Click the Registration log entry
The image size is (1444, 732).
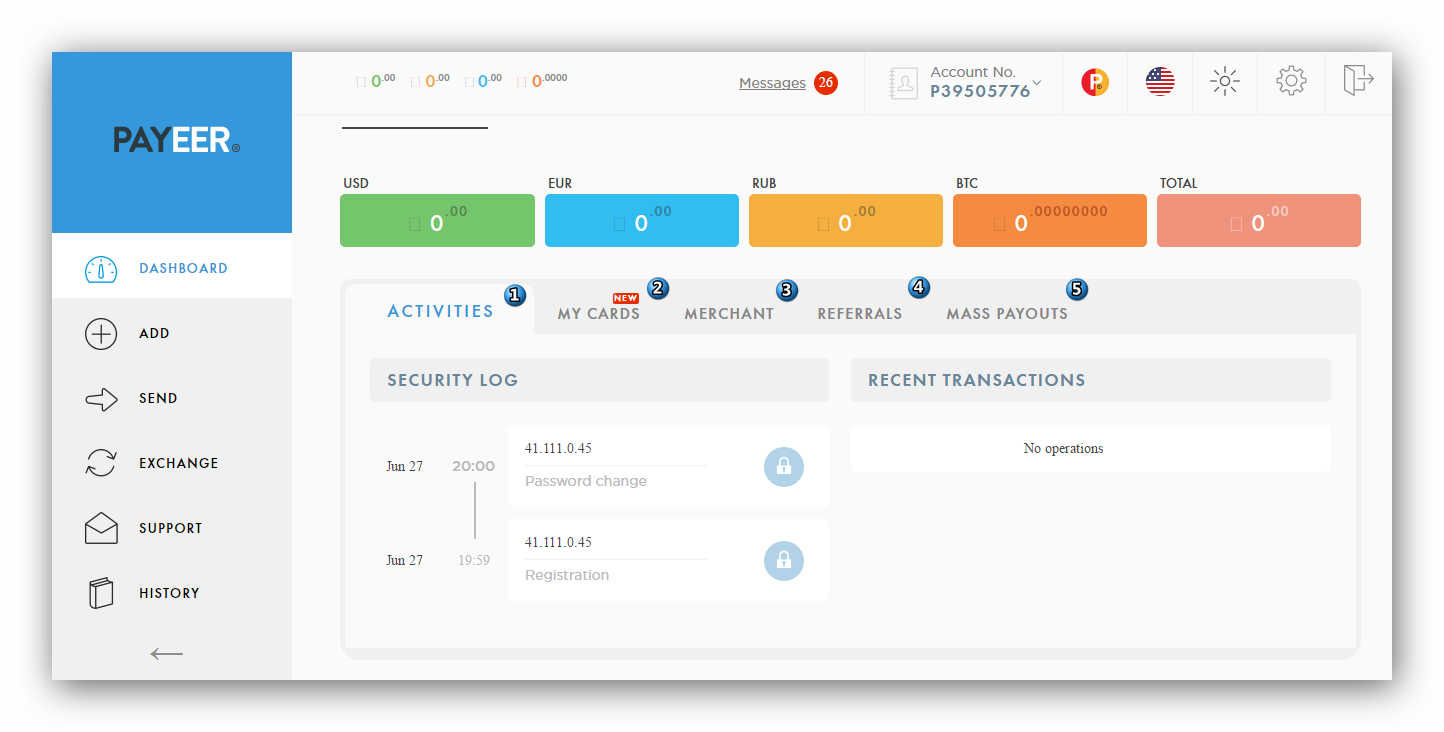668,560
